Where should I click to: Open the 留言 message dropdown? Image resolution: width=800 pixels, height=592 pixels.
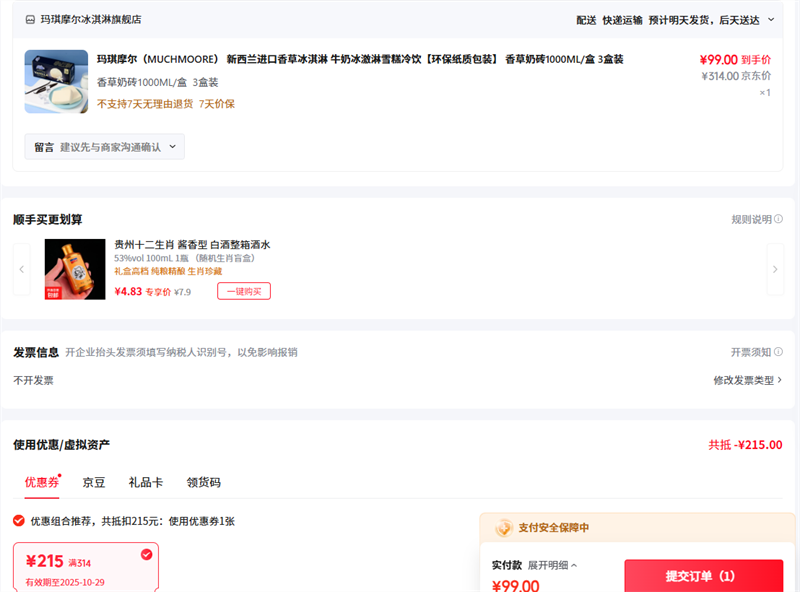[105, 147]
